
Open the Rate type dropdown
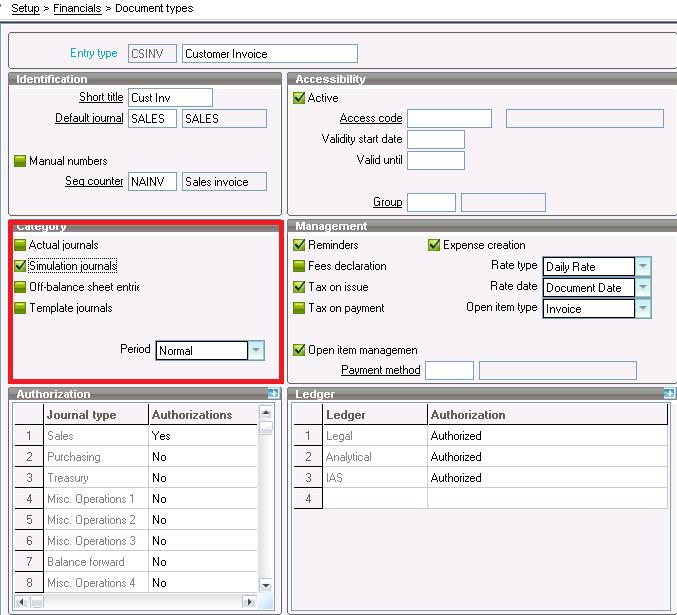pos(643,266)
